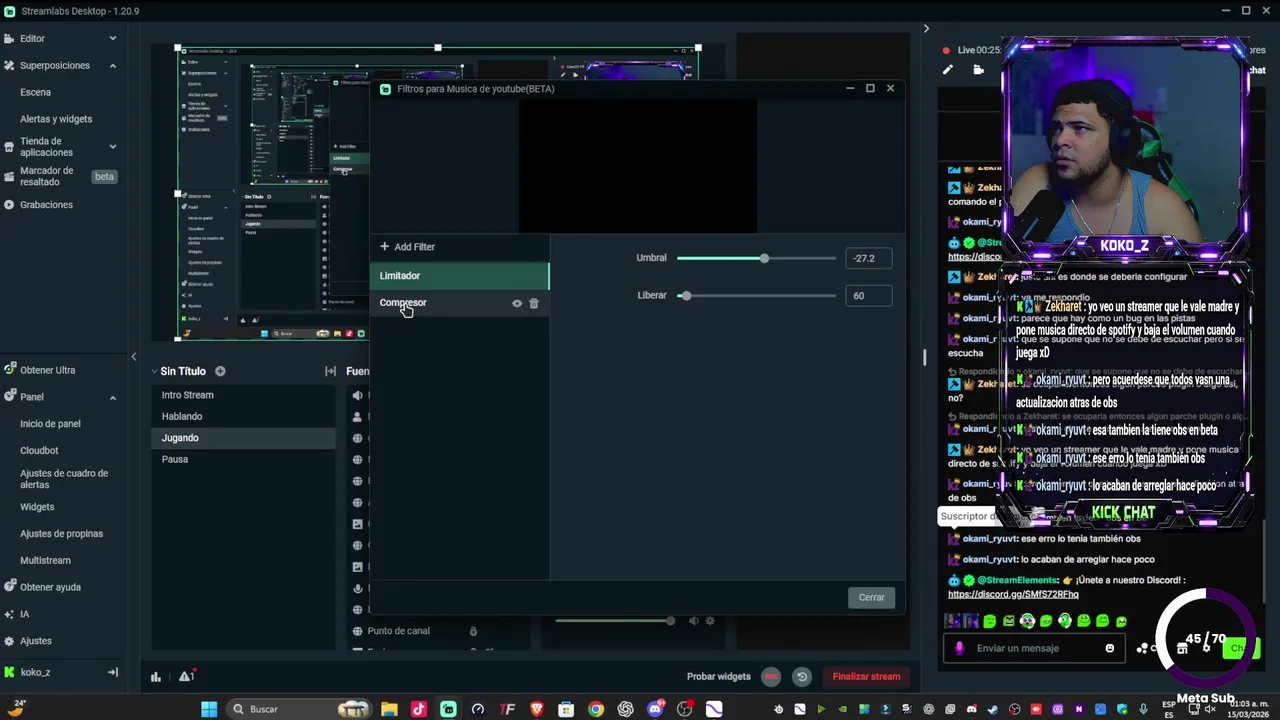Open Grabaciones in sidebar
The height and width of the screenshot is (720, 1280).
pyautogui.click(x=46, y=205)
